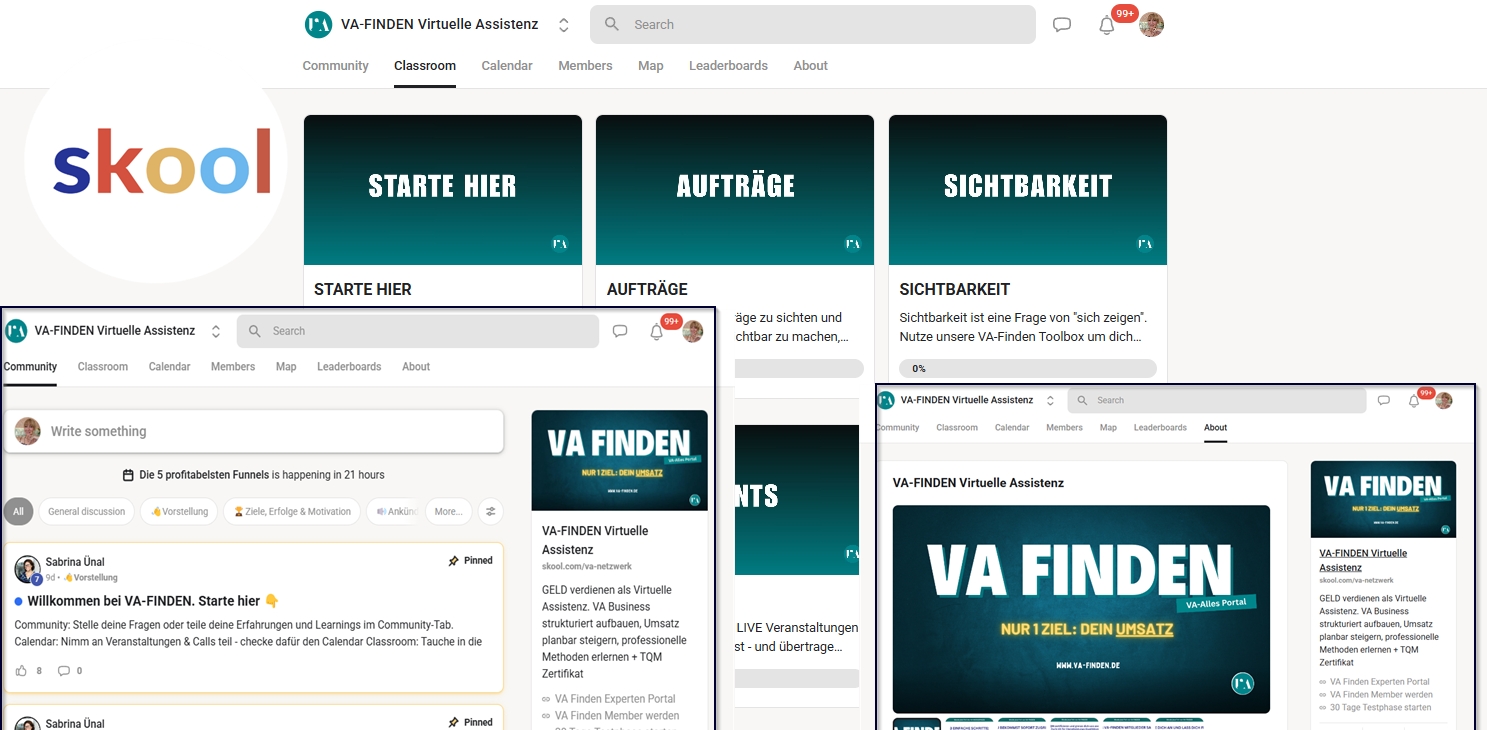1487x730 pixels.
Task: Expand the group switcher arrows in the Community window
Action: point(216,331)
